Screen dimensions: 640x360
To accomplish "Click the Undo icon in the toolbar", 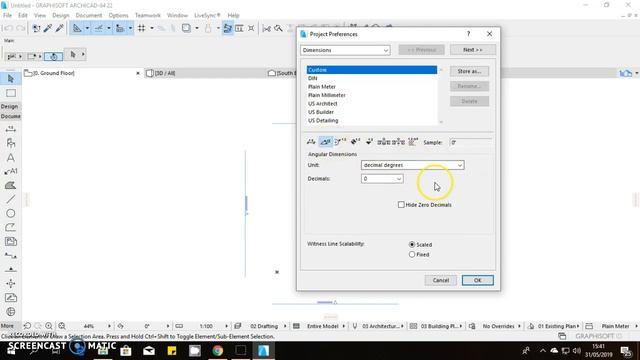I will tap(8, 28).
